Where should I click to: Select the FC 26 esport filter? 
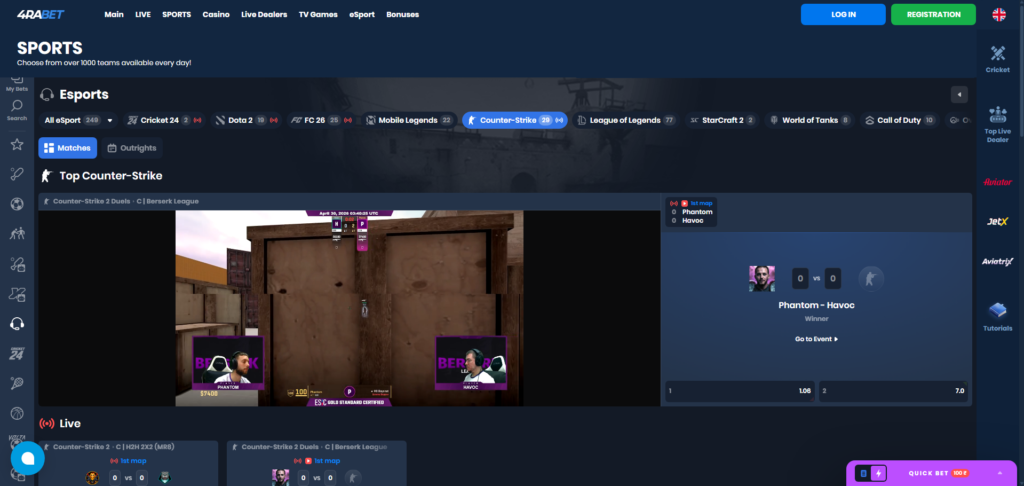322,120
